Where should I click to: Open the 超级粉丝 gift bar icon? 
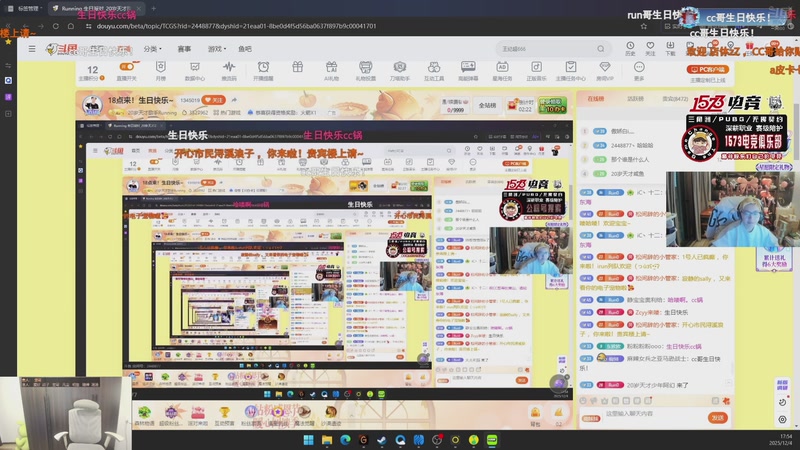point(171,415)
